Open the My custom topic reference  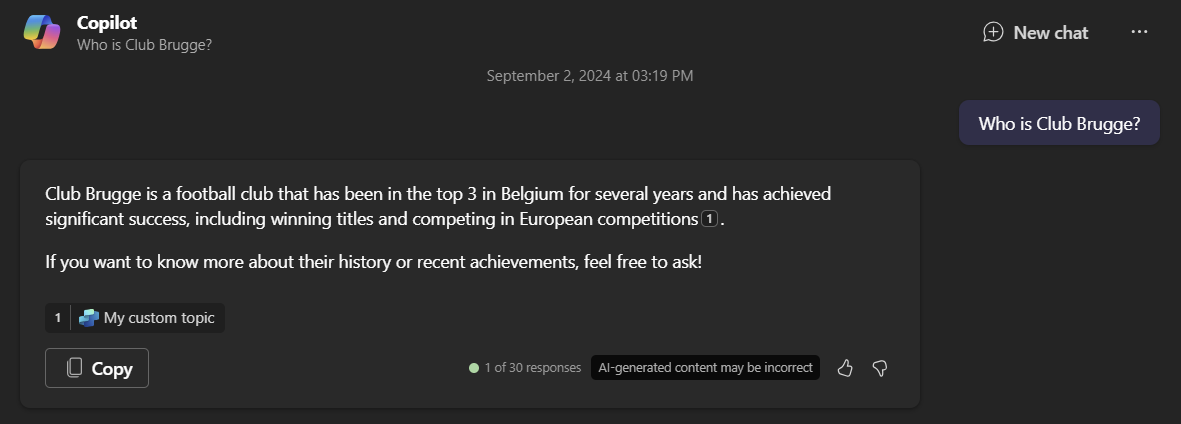(159, 318)
